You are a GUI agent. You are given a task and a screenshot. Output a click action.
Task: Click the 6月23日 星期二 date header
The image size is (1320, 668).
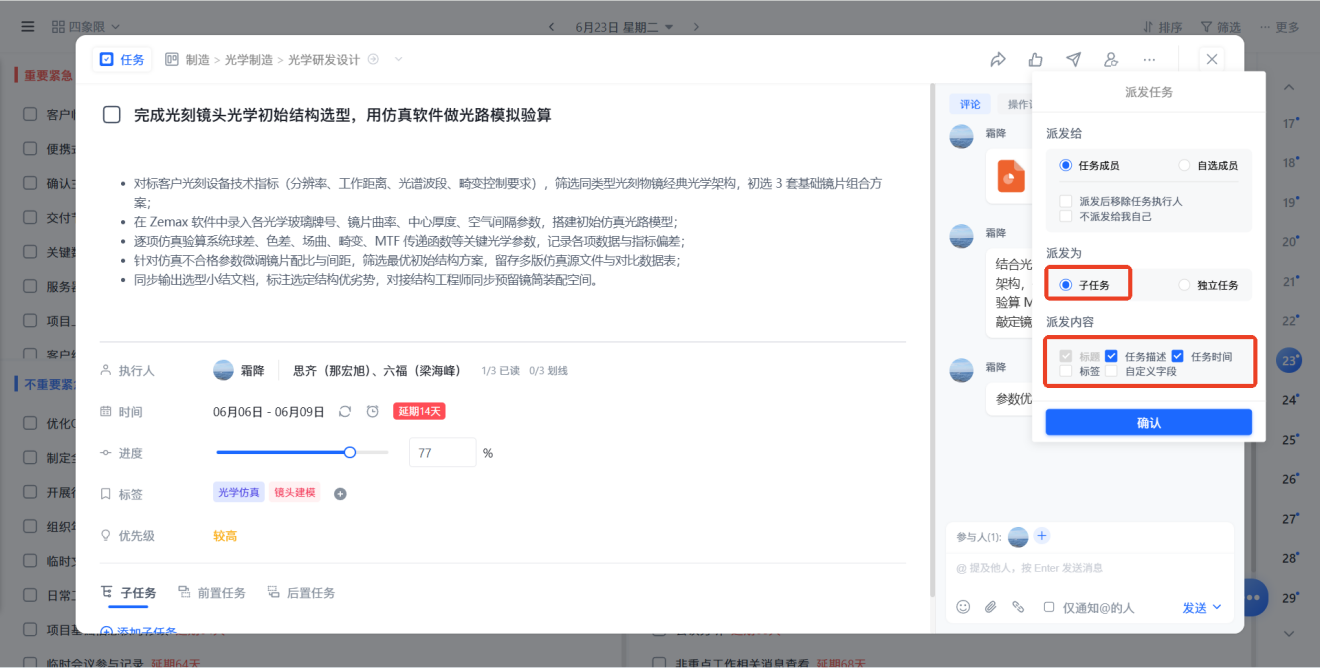click(616, 27)
